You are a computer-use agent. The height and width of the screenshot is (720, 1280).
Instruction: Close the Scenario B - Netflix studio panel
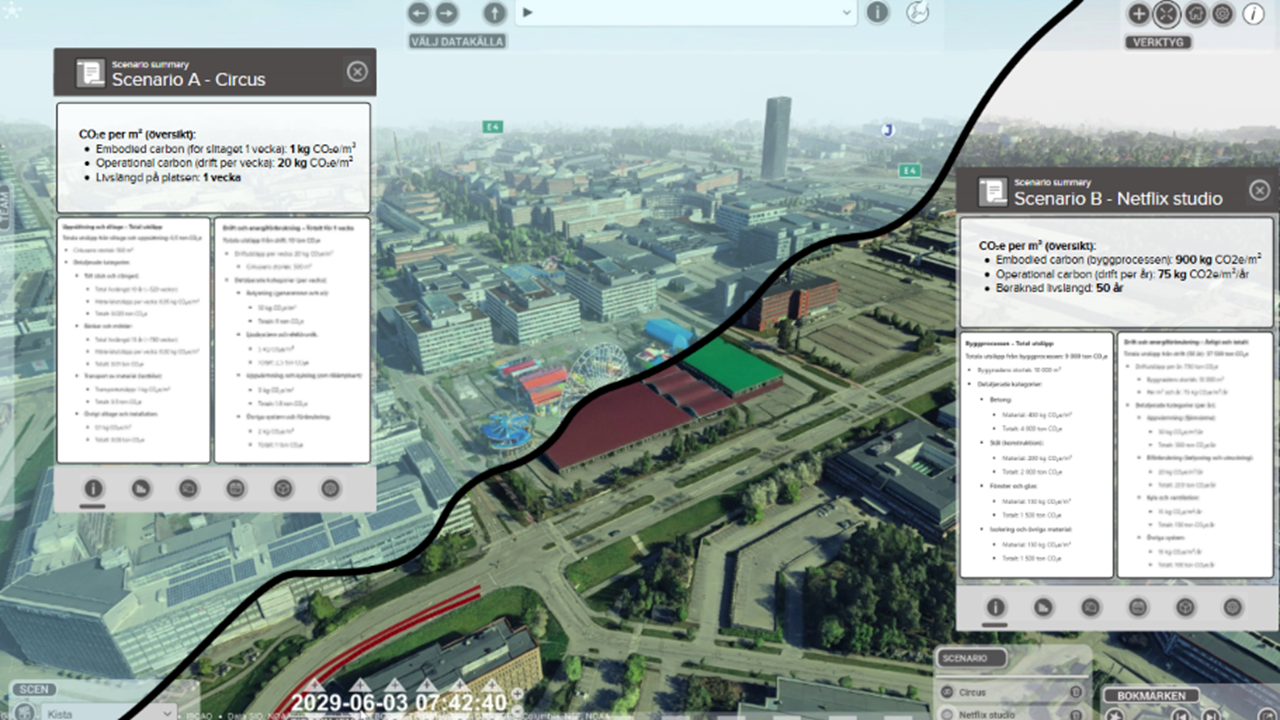pos(1260,190)
